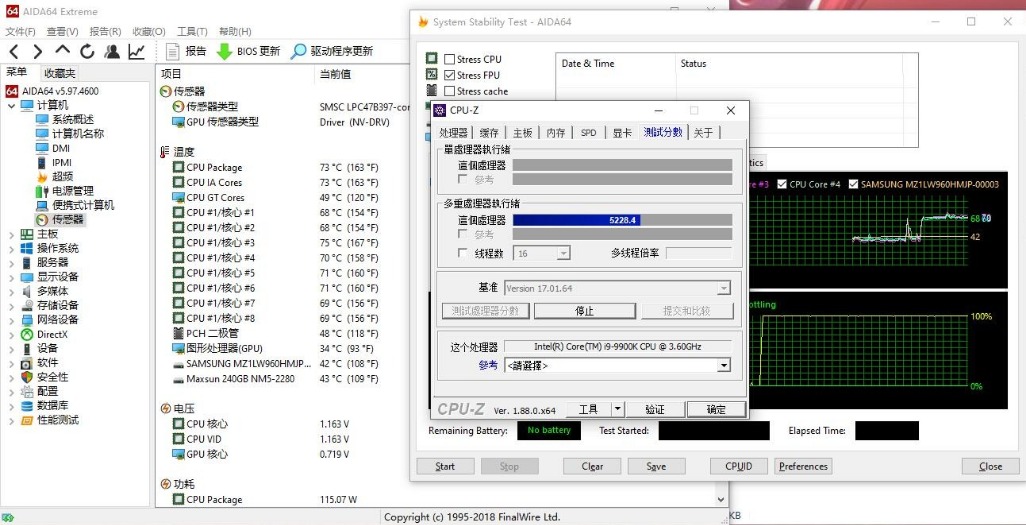
Task: Expand the 主板 tree node
Action: click(x=11, y=234)
